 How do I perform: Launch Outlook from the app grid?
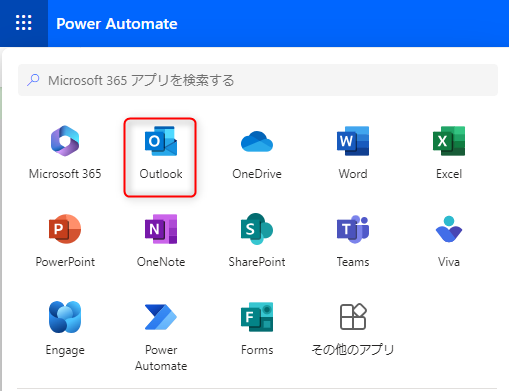[161, 141]
